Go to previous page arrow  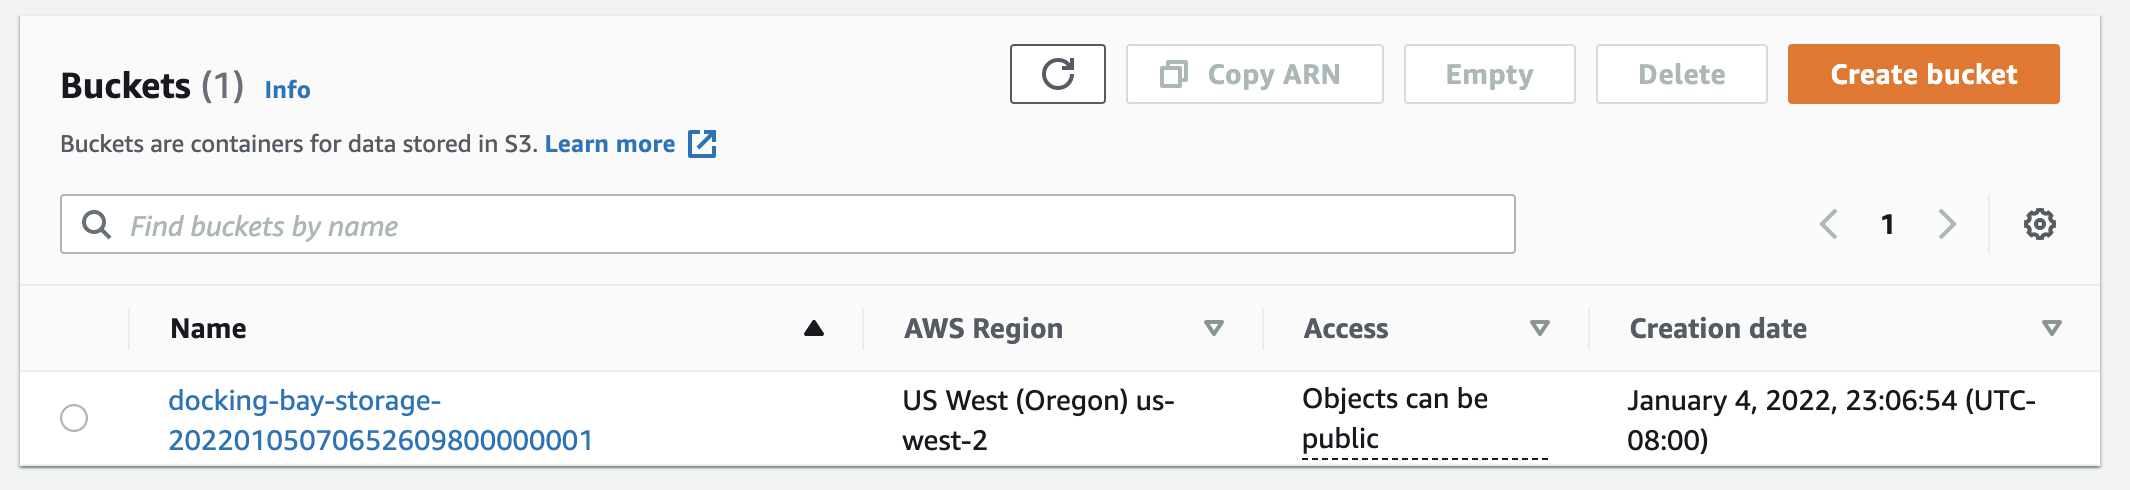click(1829, 224)
